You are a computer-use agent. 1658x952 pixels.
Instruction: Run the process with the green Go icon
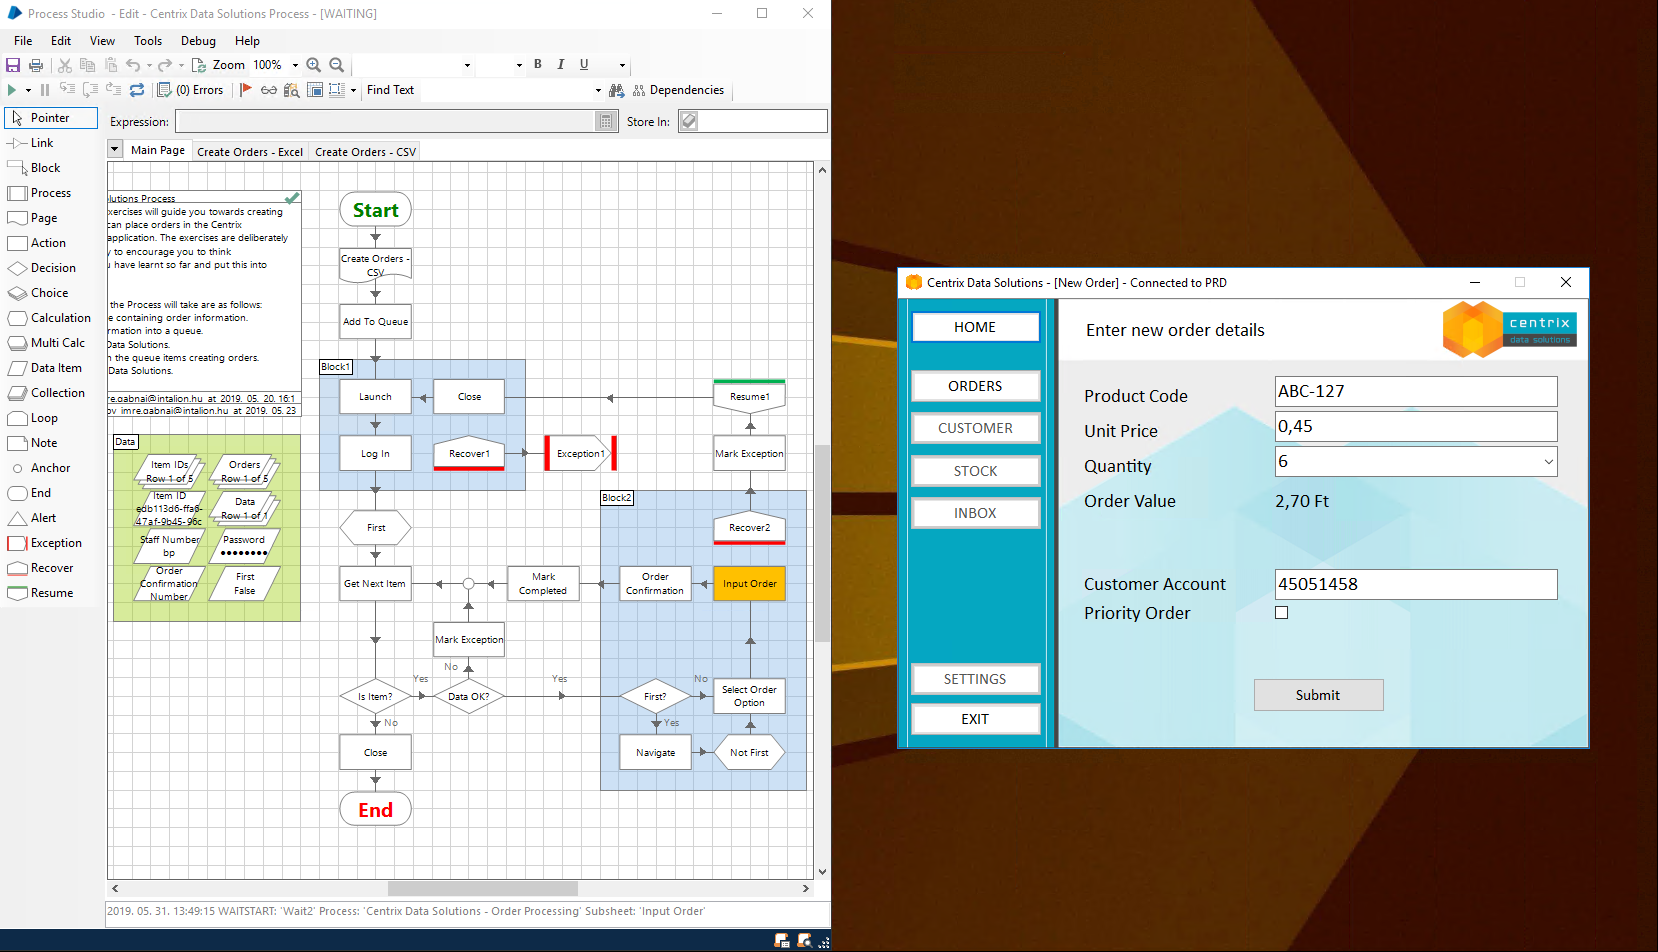12,90
